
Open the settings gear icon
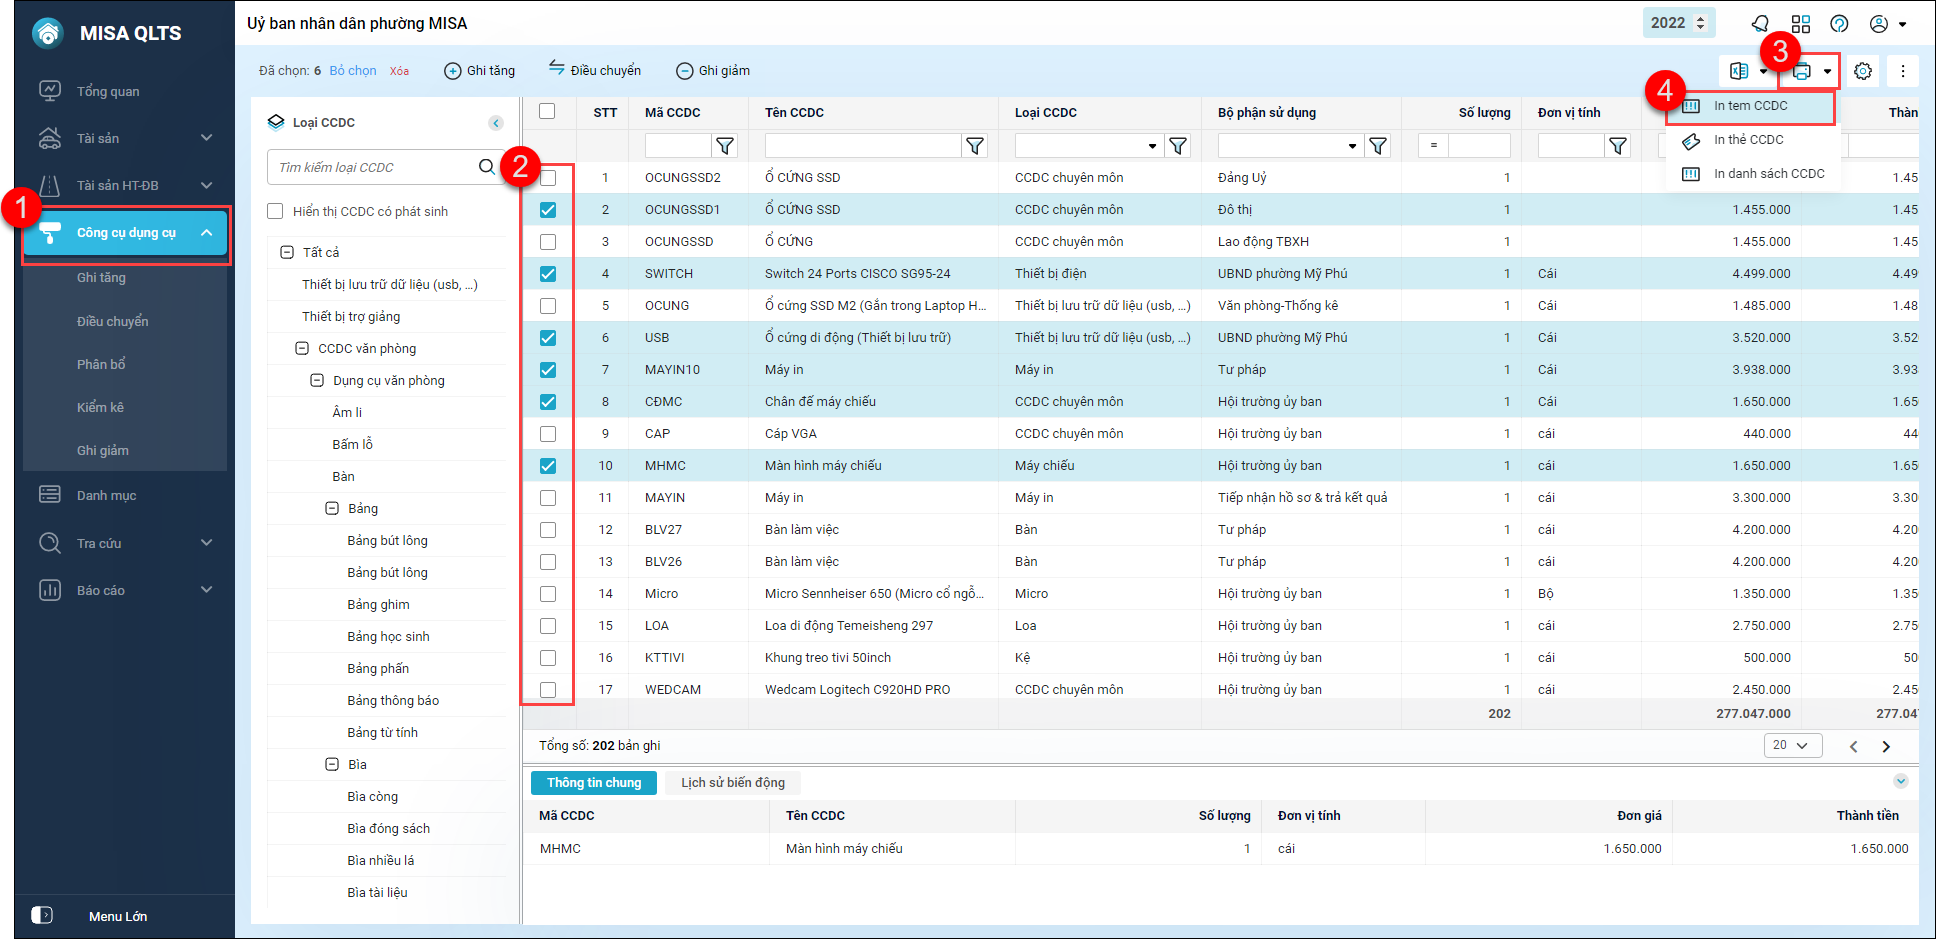coord(1862,71)
